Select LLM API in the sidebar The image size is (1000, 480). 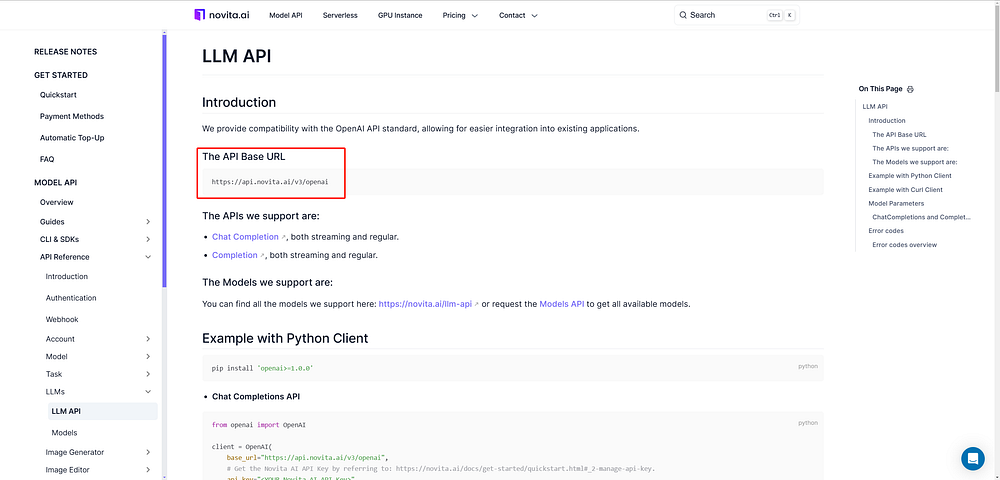(x=103, y=411)
